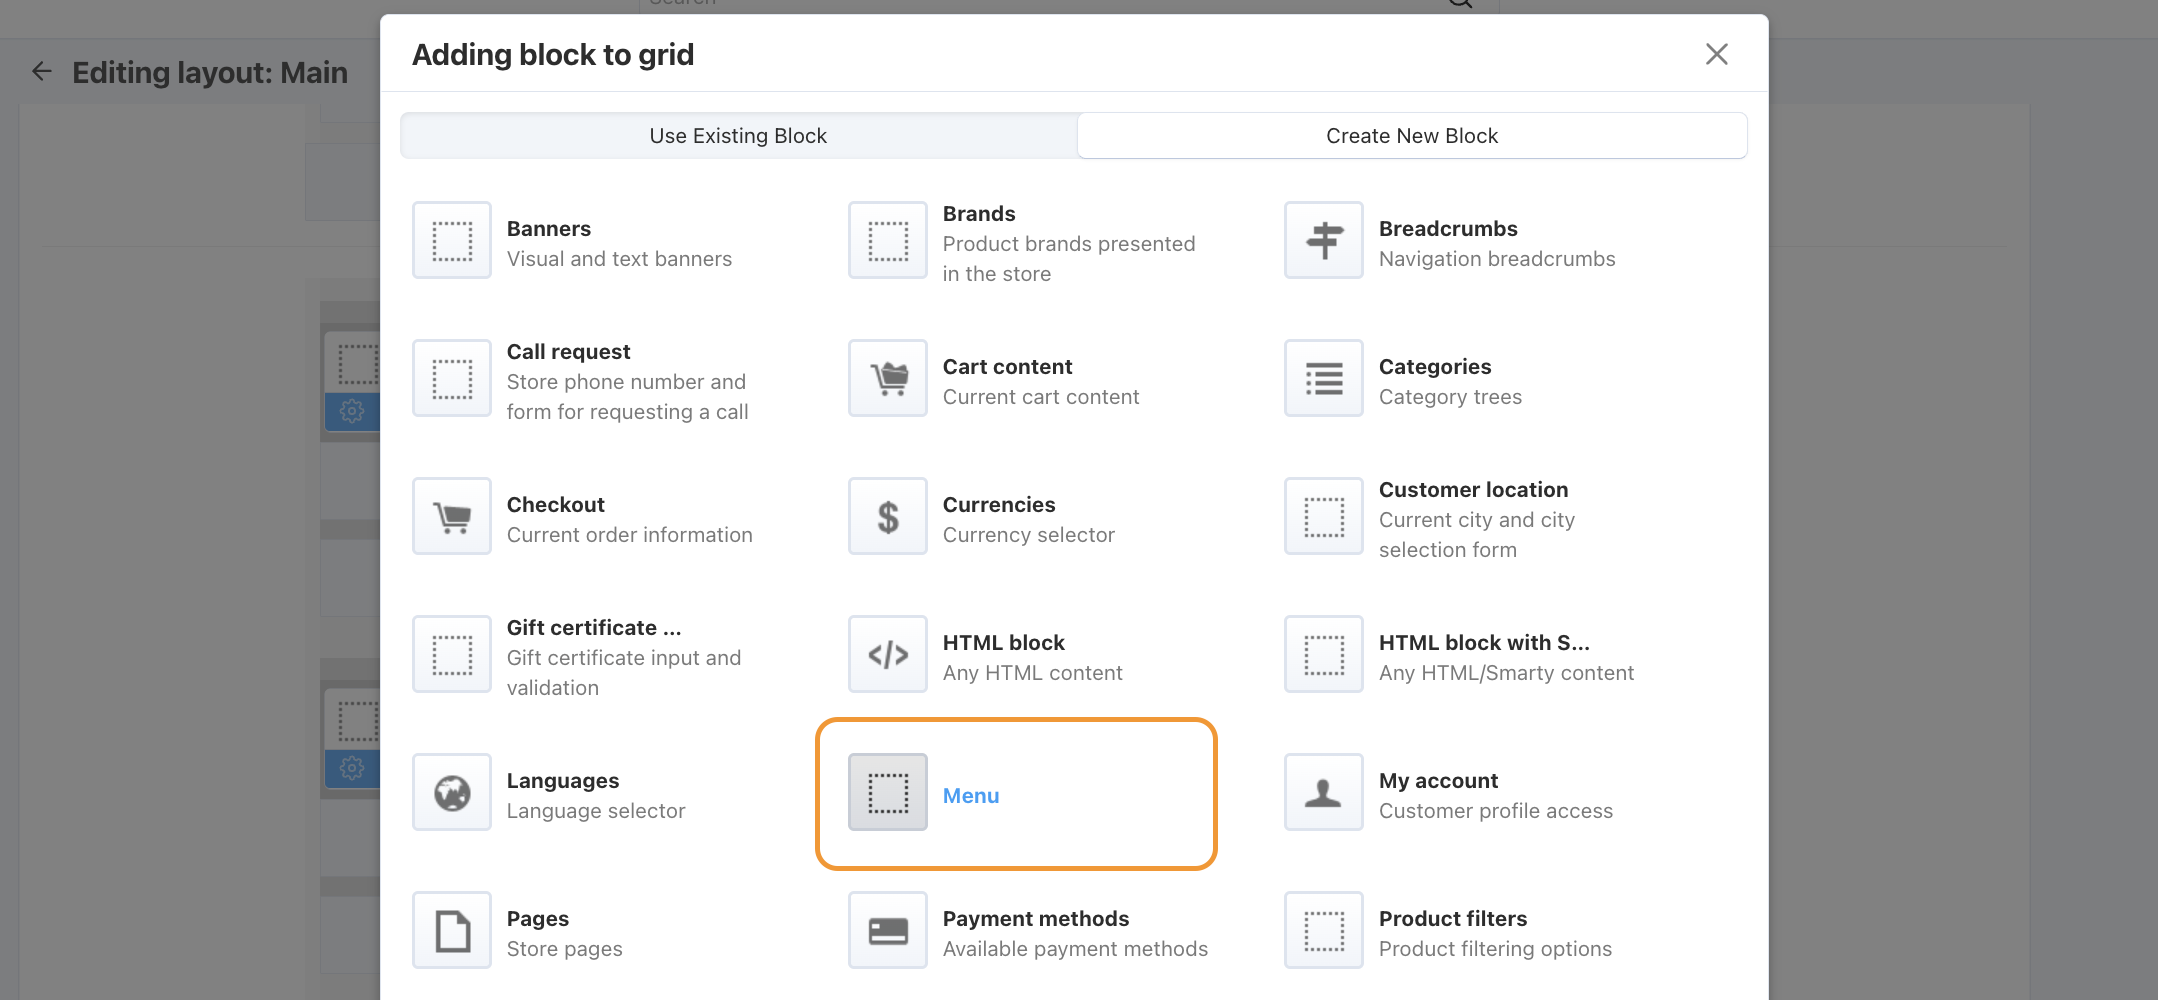Screen dimensions: 2158x1000
Task: Select the Categories list icon
Action: point(1324,379)
